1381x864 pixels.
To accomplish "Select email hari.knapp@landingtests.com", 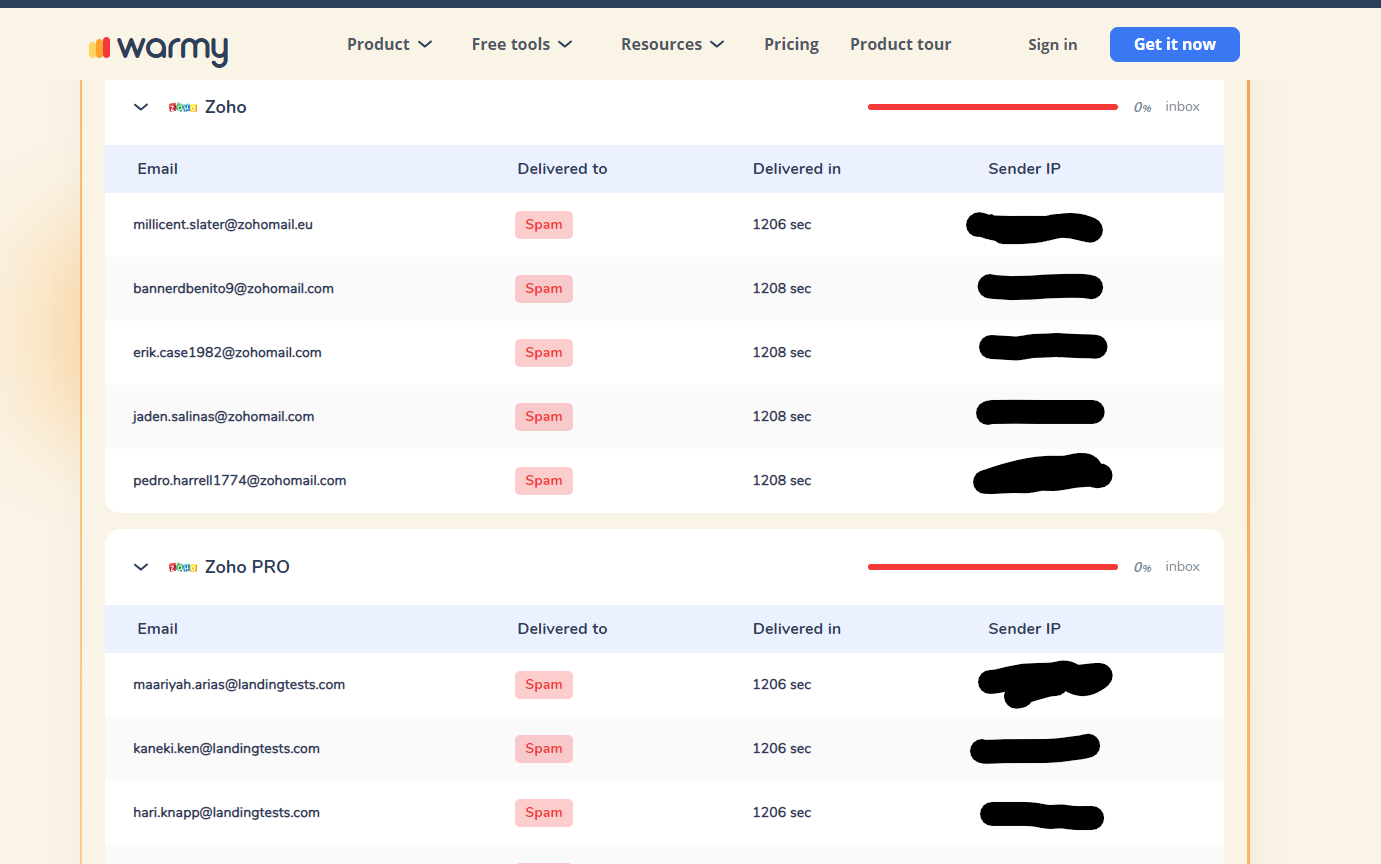I will [226, 813].
